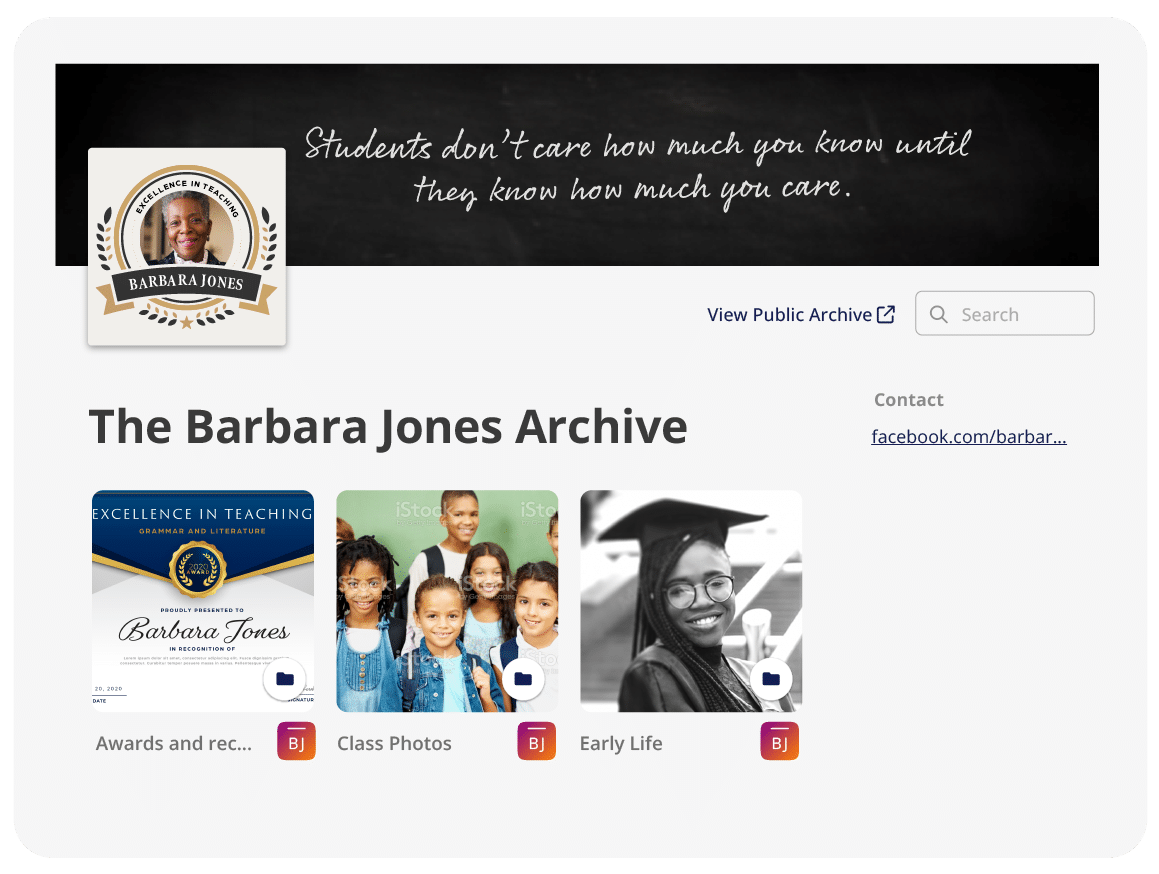Select the Class Photos album title
1159x874 pixels.
tap(394, 743)
